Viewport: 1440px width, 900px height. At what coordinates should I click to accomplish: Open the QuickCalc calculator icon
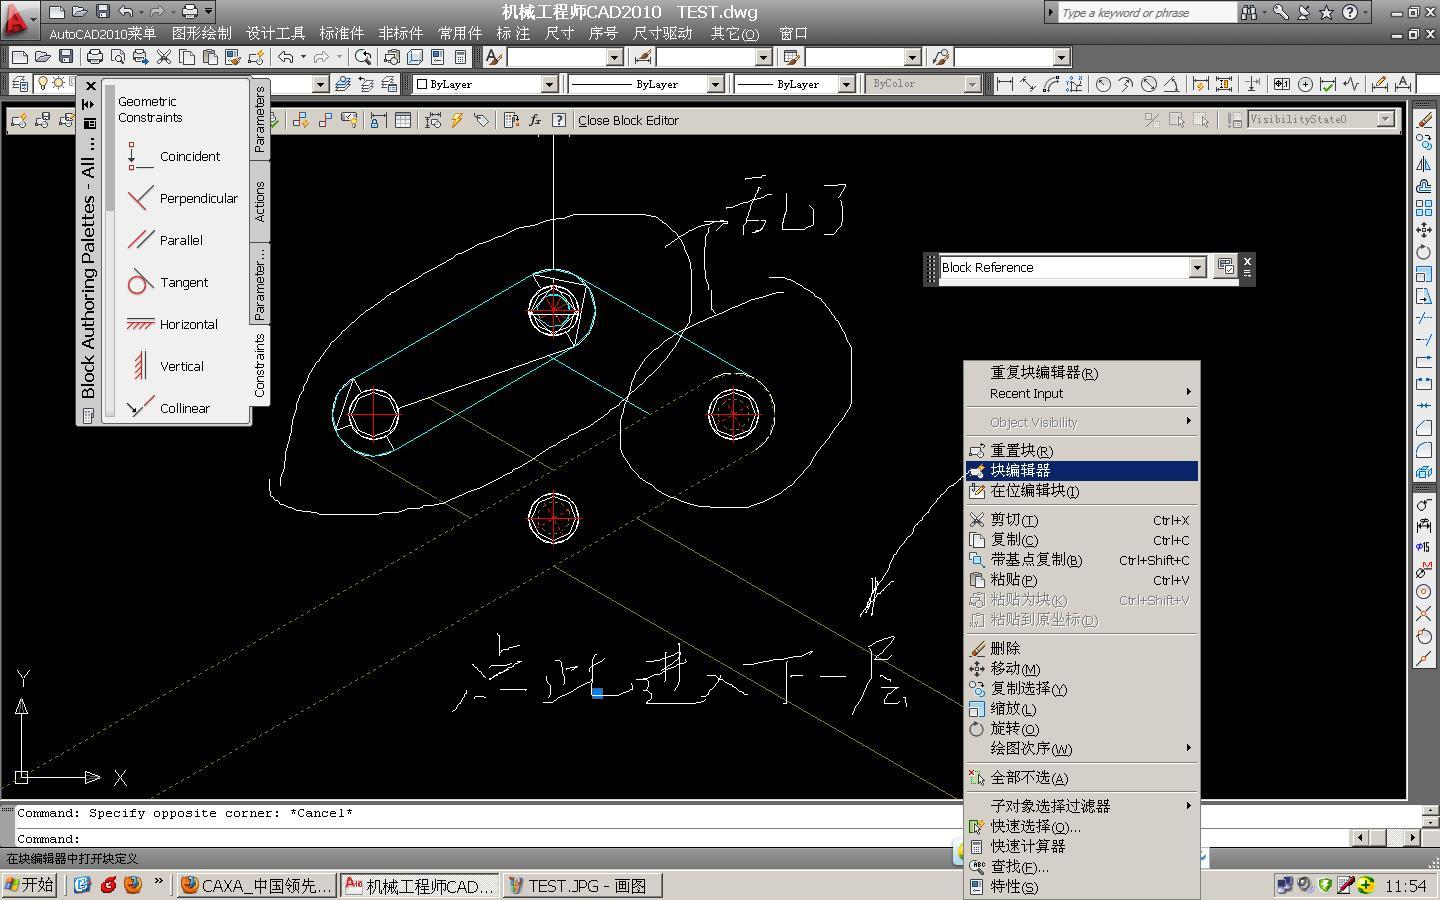460,57
